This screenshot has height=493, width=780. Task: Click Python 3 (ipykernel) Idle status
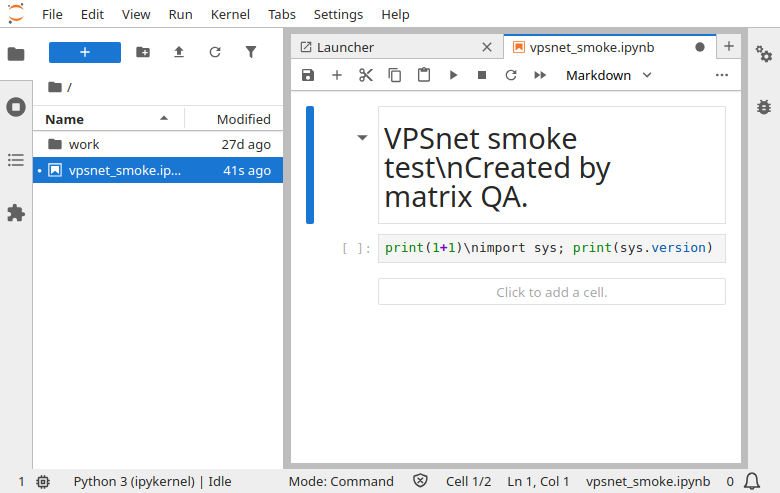152,482
